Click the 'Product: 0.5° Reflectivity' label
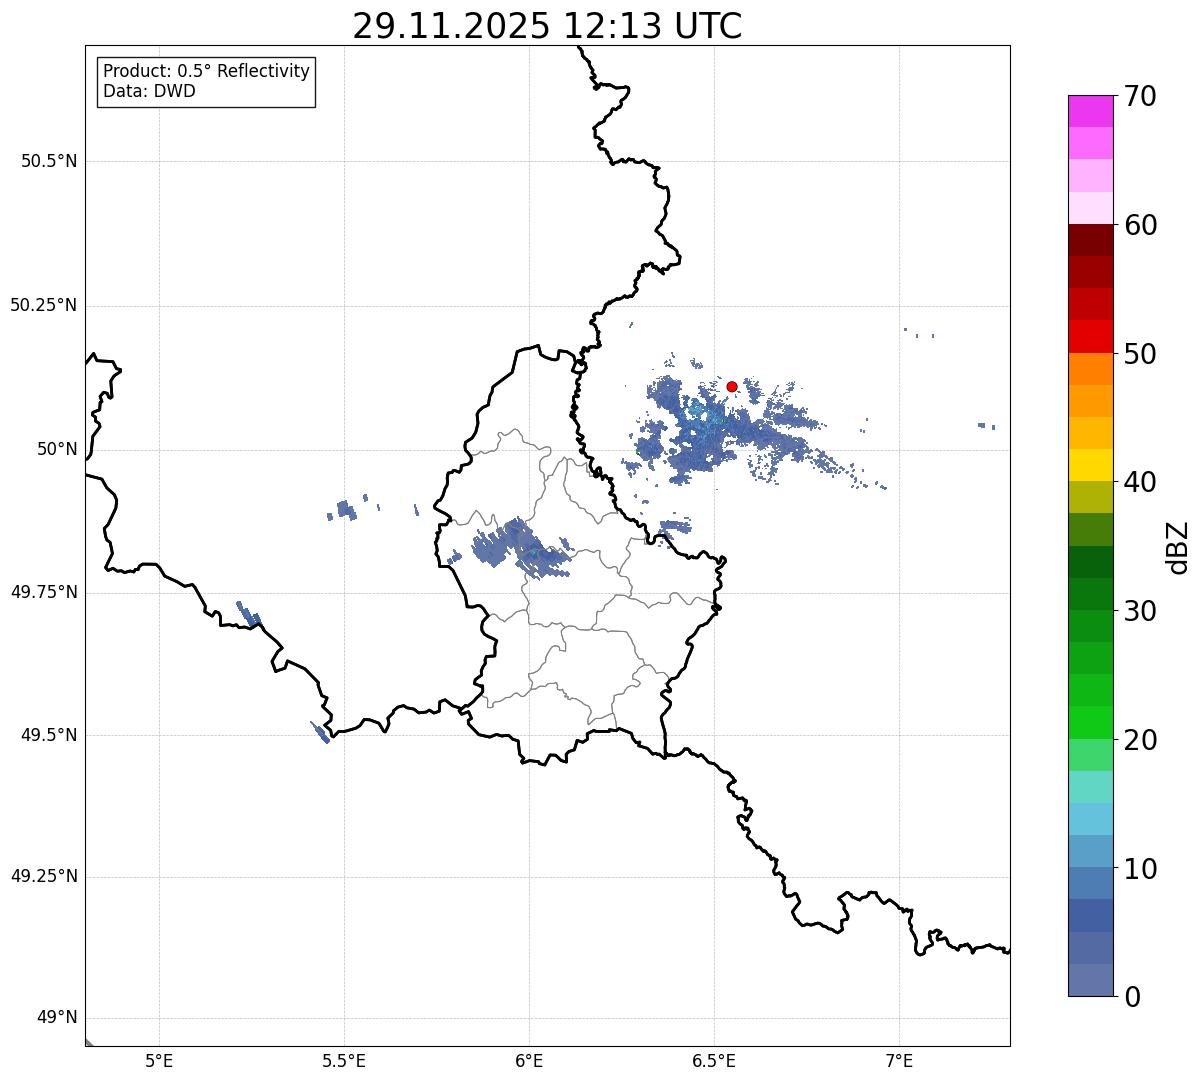This screenshot has width=1202, height=1081. point(207,72)
